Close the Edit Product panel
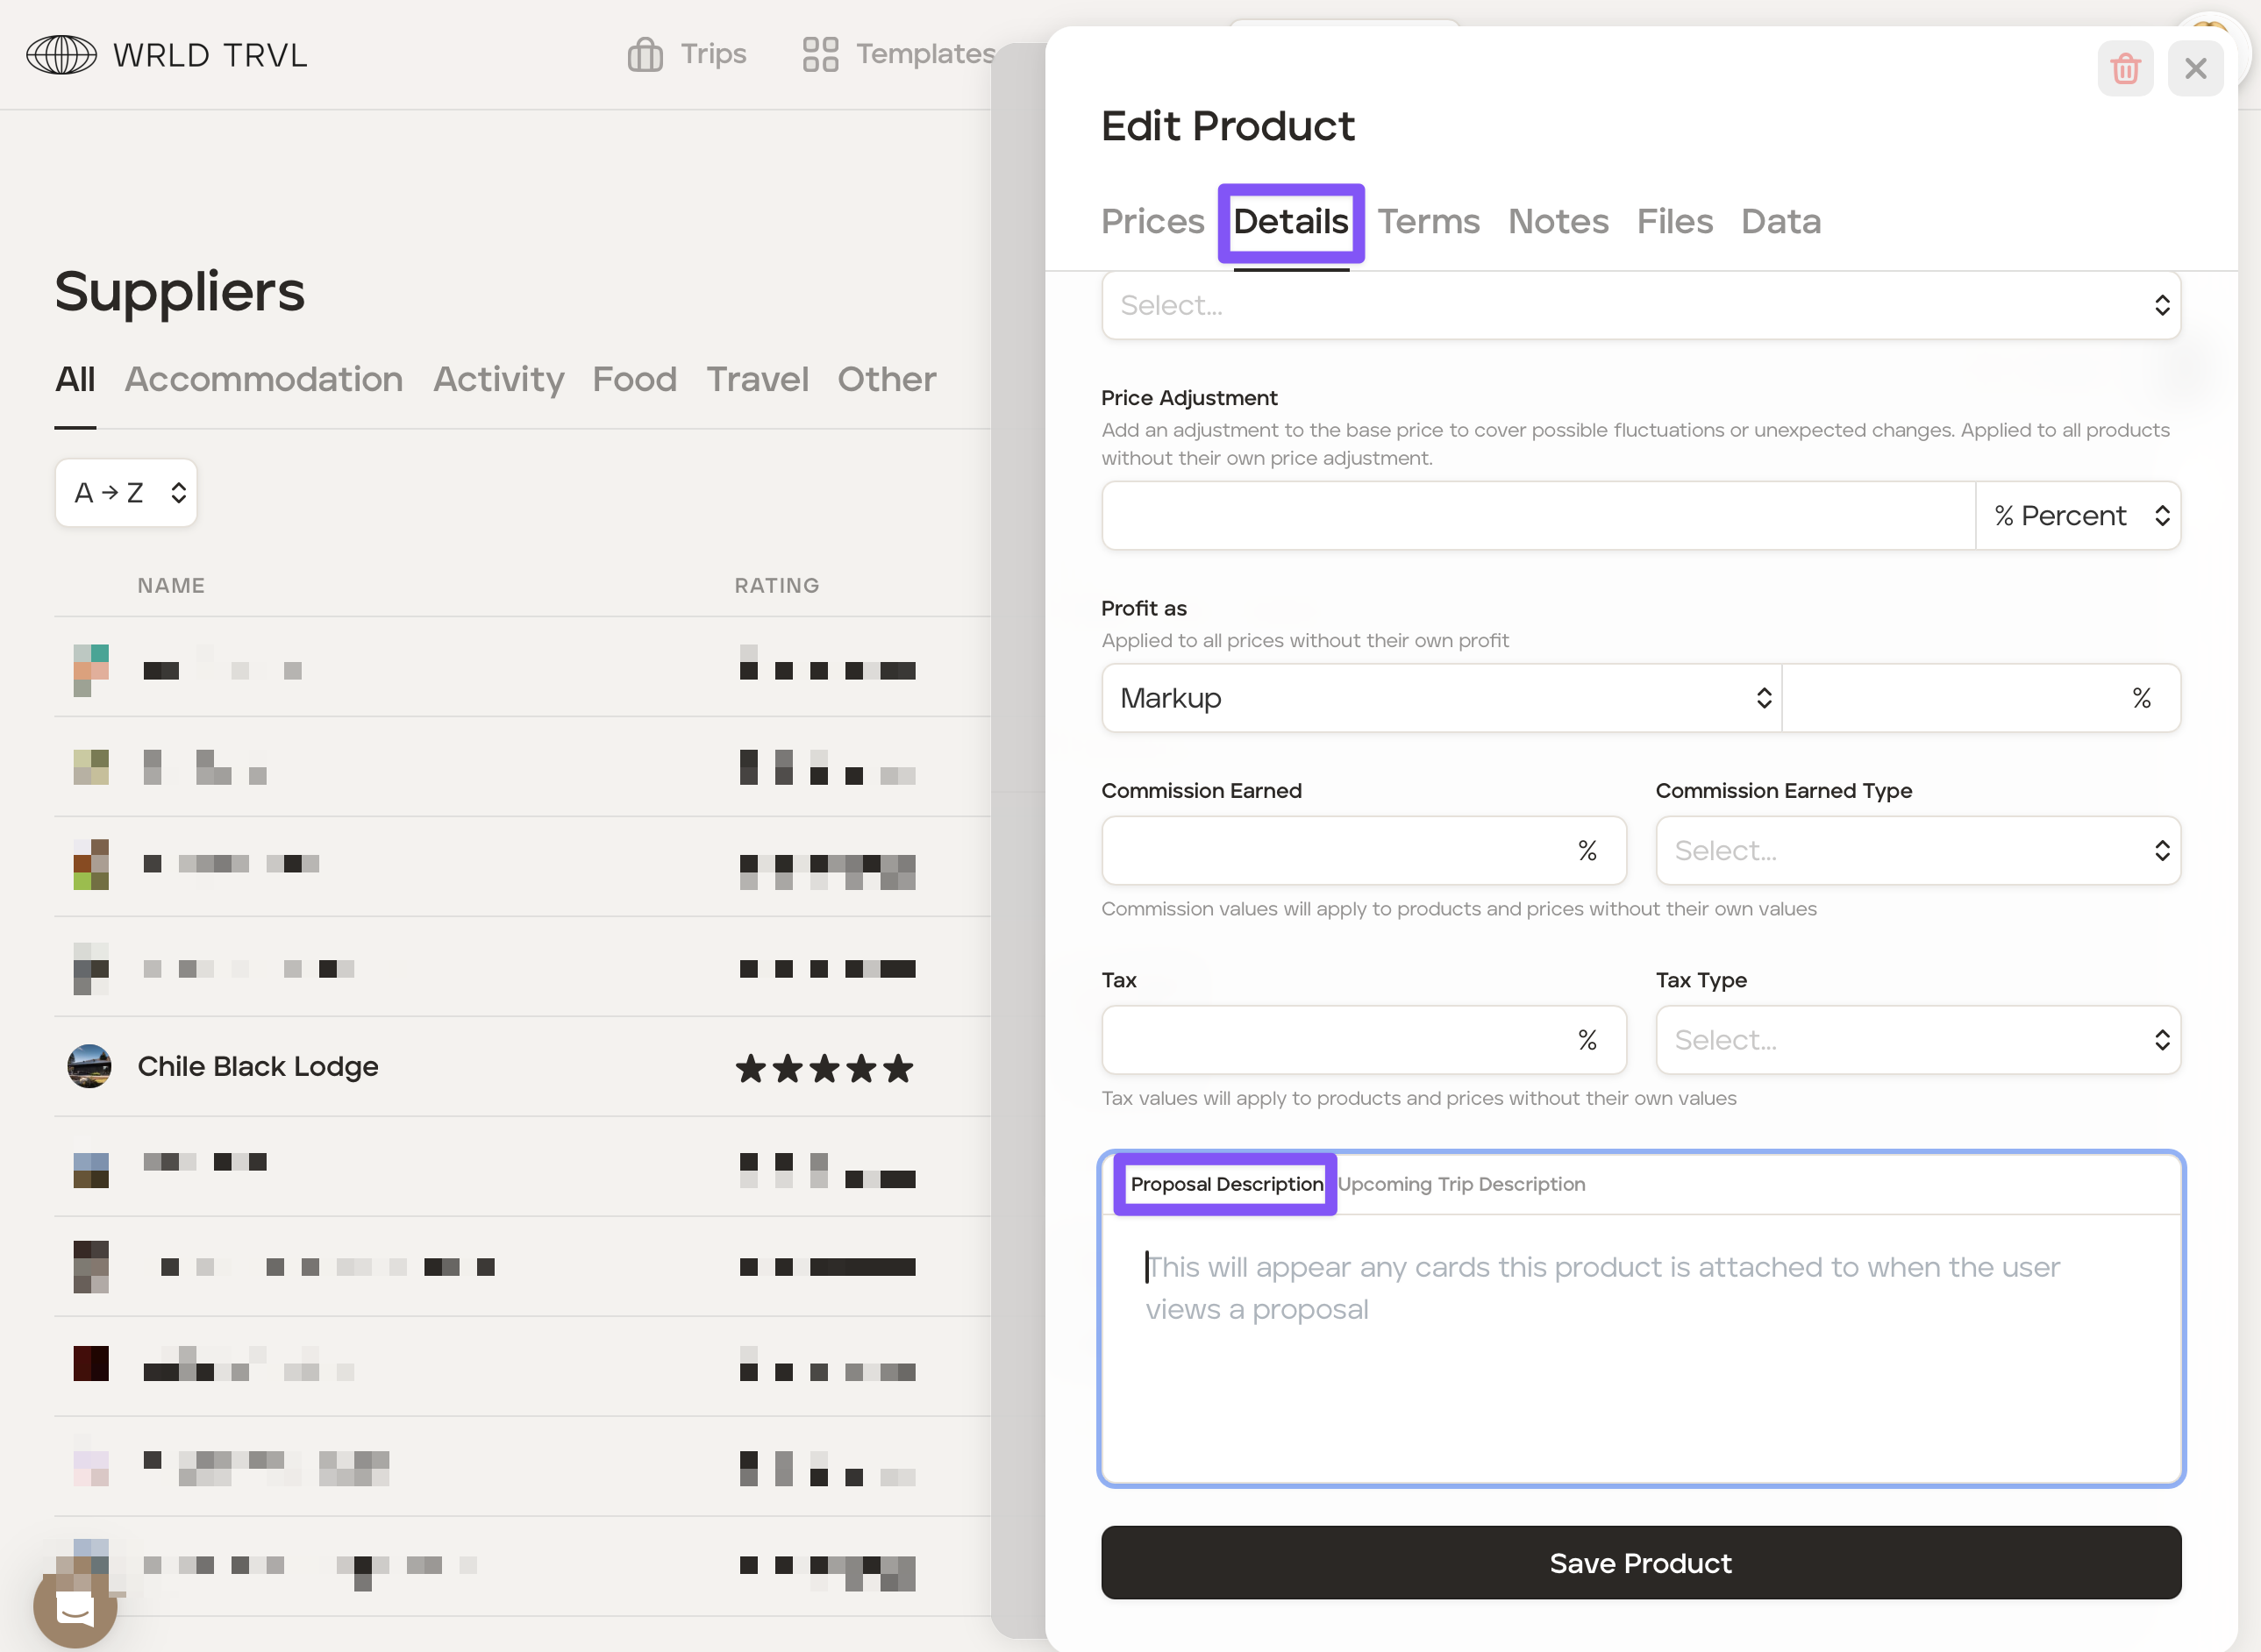The height and width of the screenshot is (1652, 2261). tap(2194, 69)
